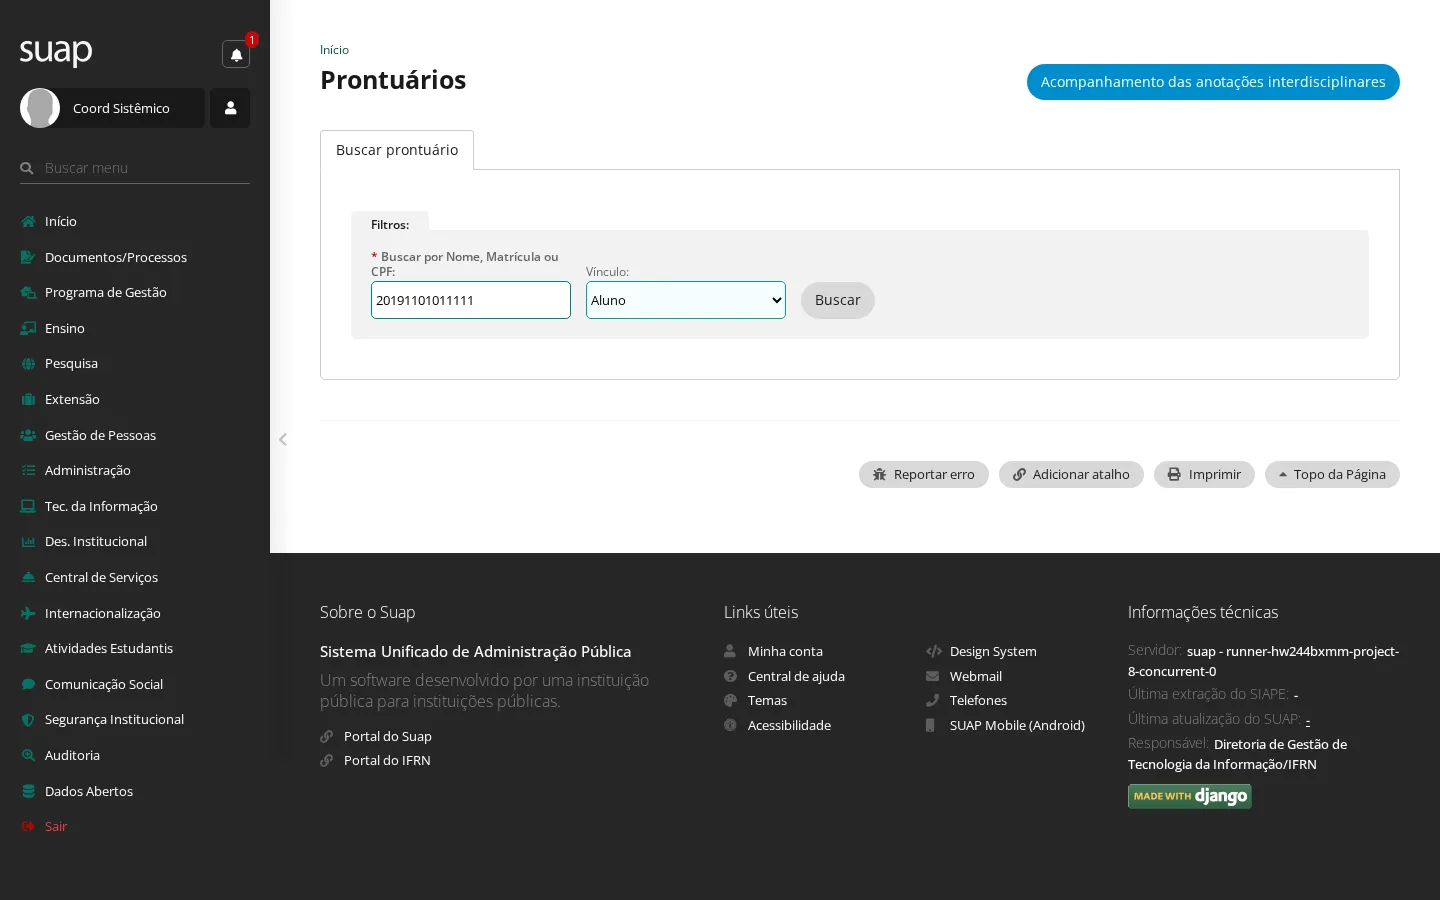Click the Tec. da Informação laptop icon
The width and height of the screenshot is (1440, 900).
click(28, 506)
